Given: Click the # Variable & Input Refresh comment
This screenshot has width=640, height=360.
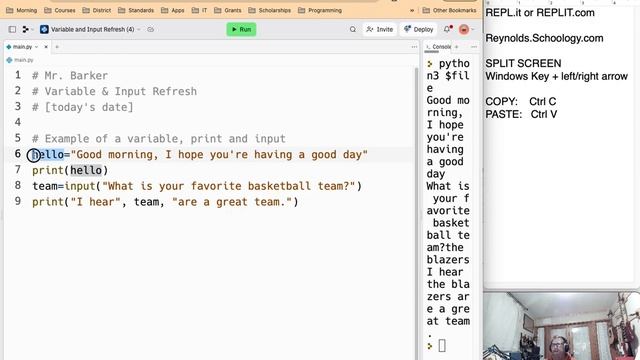Looking at the screenshot, I should [x=115, y=91].
